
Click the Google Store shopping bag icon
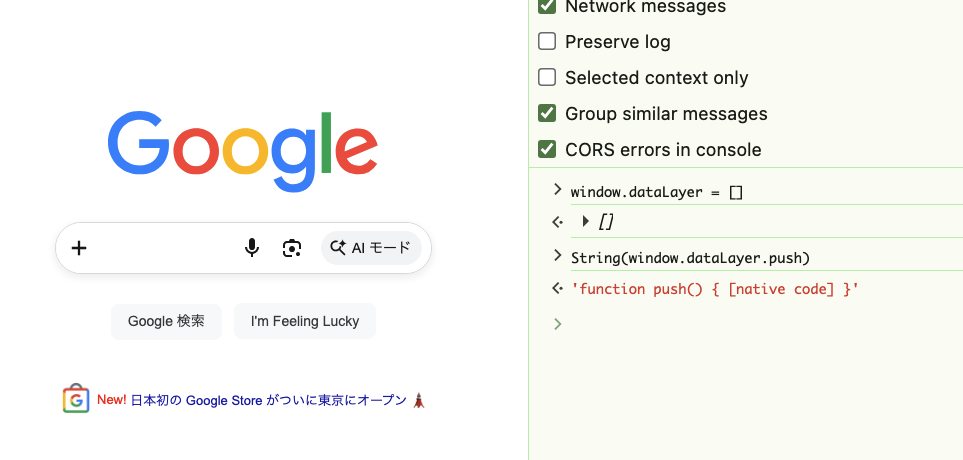coord(76,399)
